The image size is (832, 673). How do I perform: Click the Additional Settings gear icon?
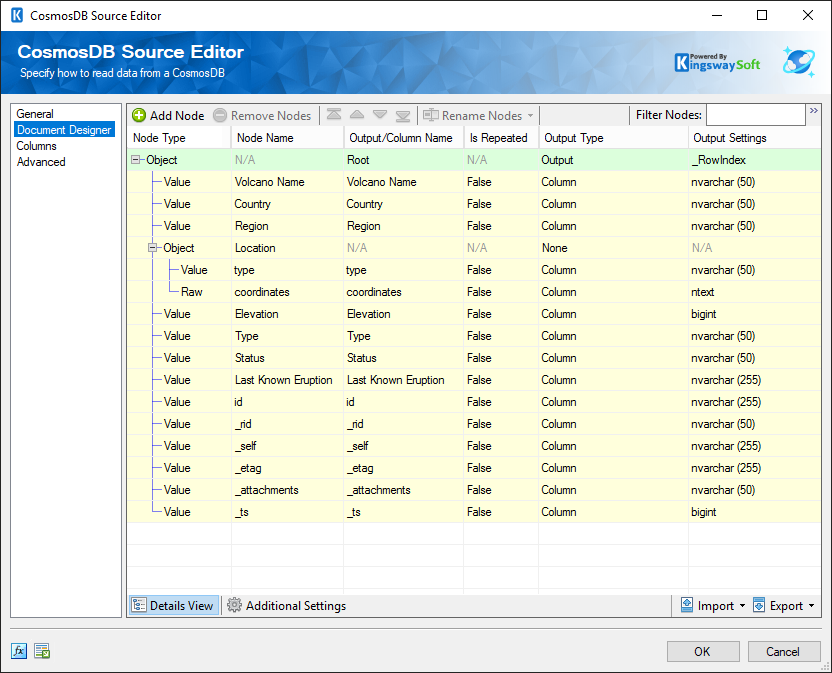[234, 605]
